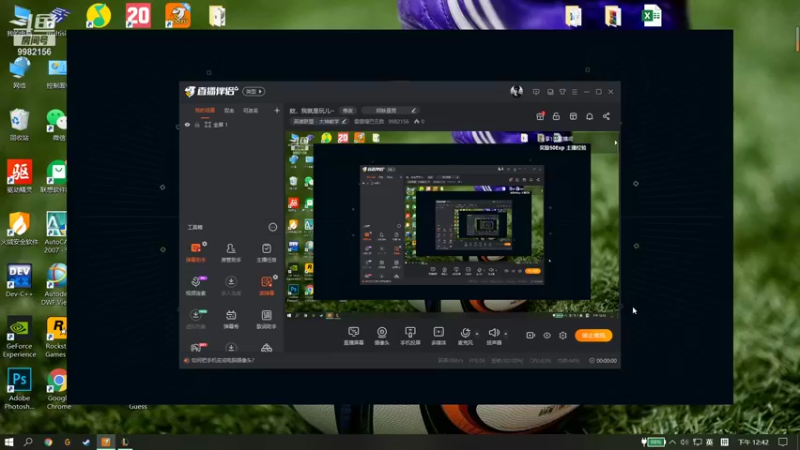Image resolution: width=800 pixels, height=450 pixels.
Task: Click the 停止直播 orange button
Action: 593,335
